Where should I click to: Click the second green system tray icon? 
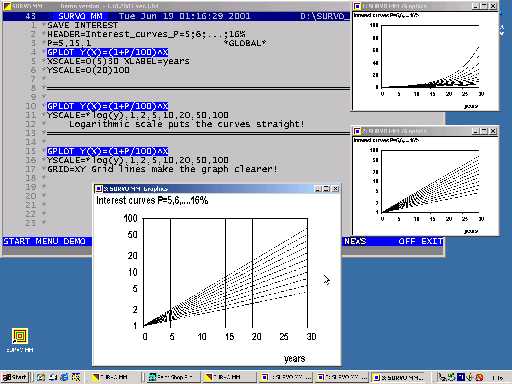click(451, 377)
